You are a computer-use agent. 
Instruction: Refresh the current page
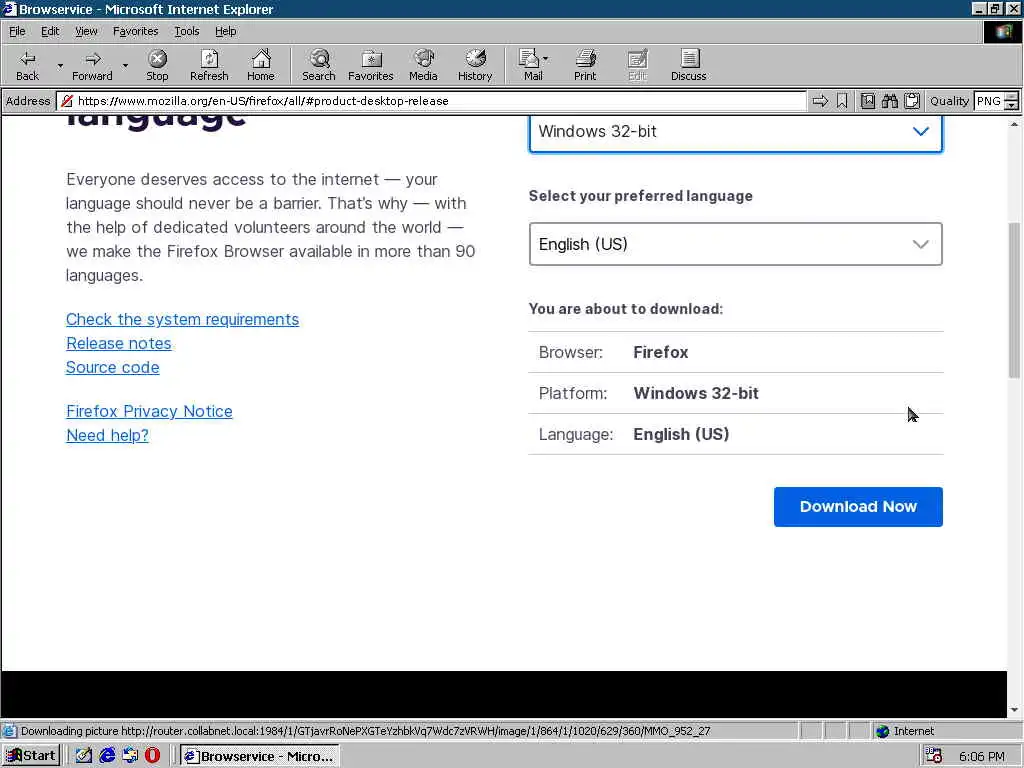(209, 65)
